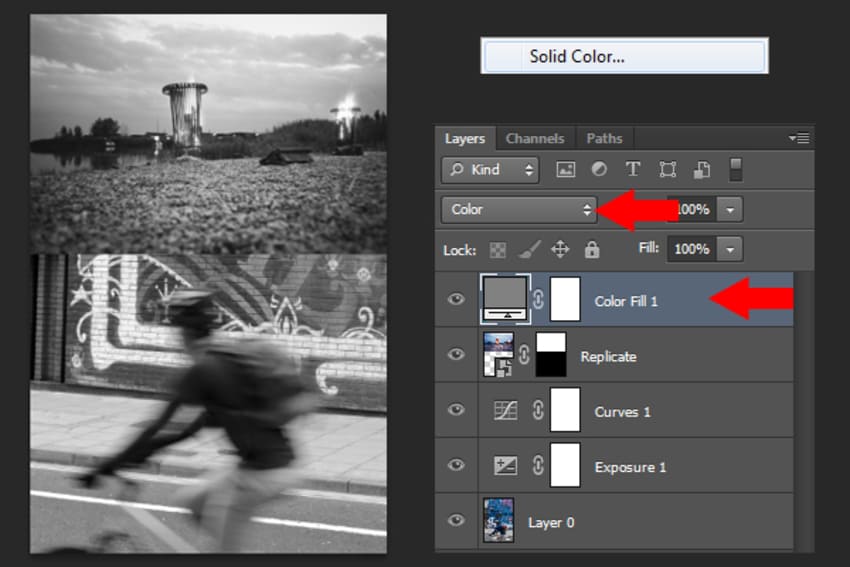Toggle the layer filtering on/off switch
The height and width of the screenshot is (567, 850).
[736, 170]
